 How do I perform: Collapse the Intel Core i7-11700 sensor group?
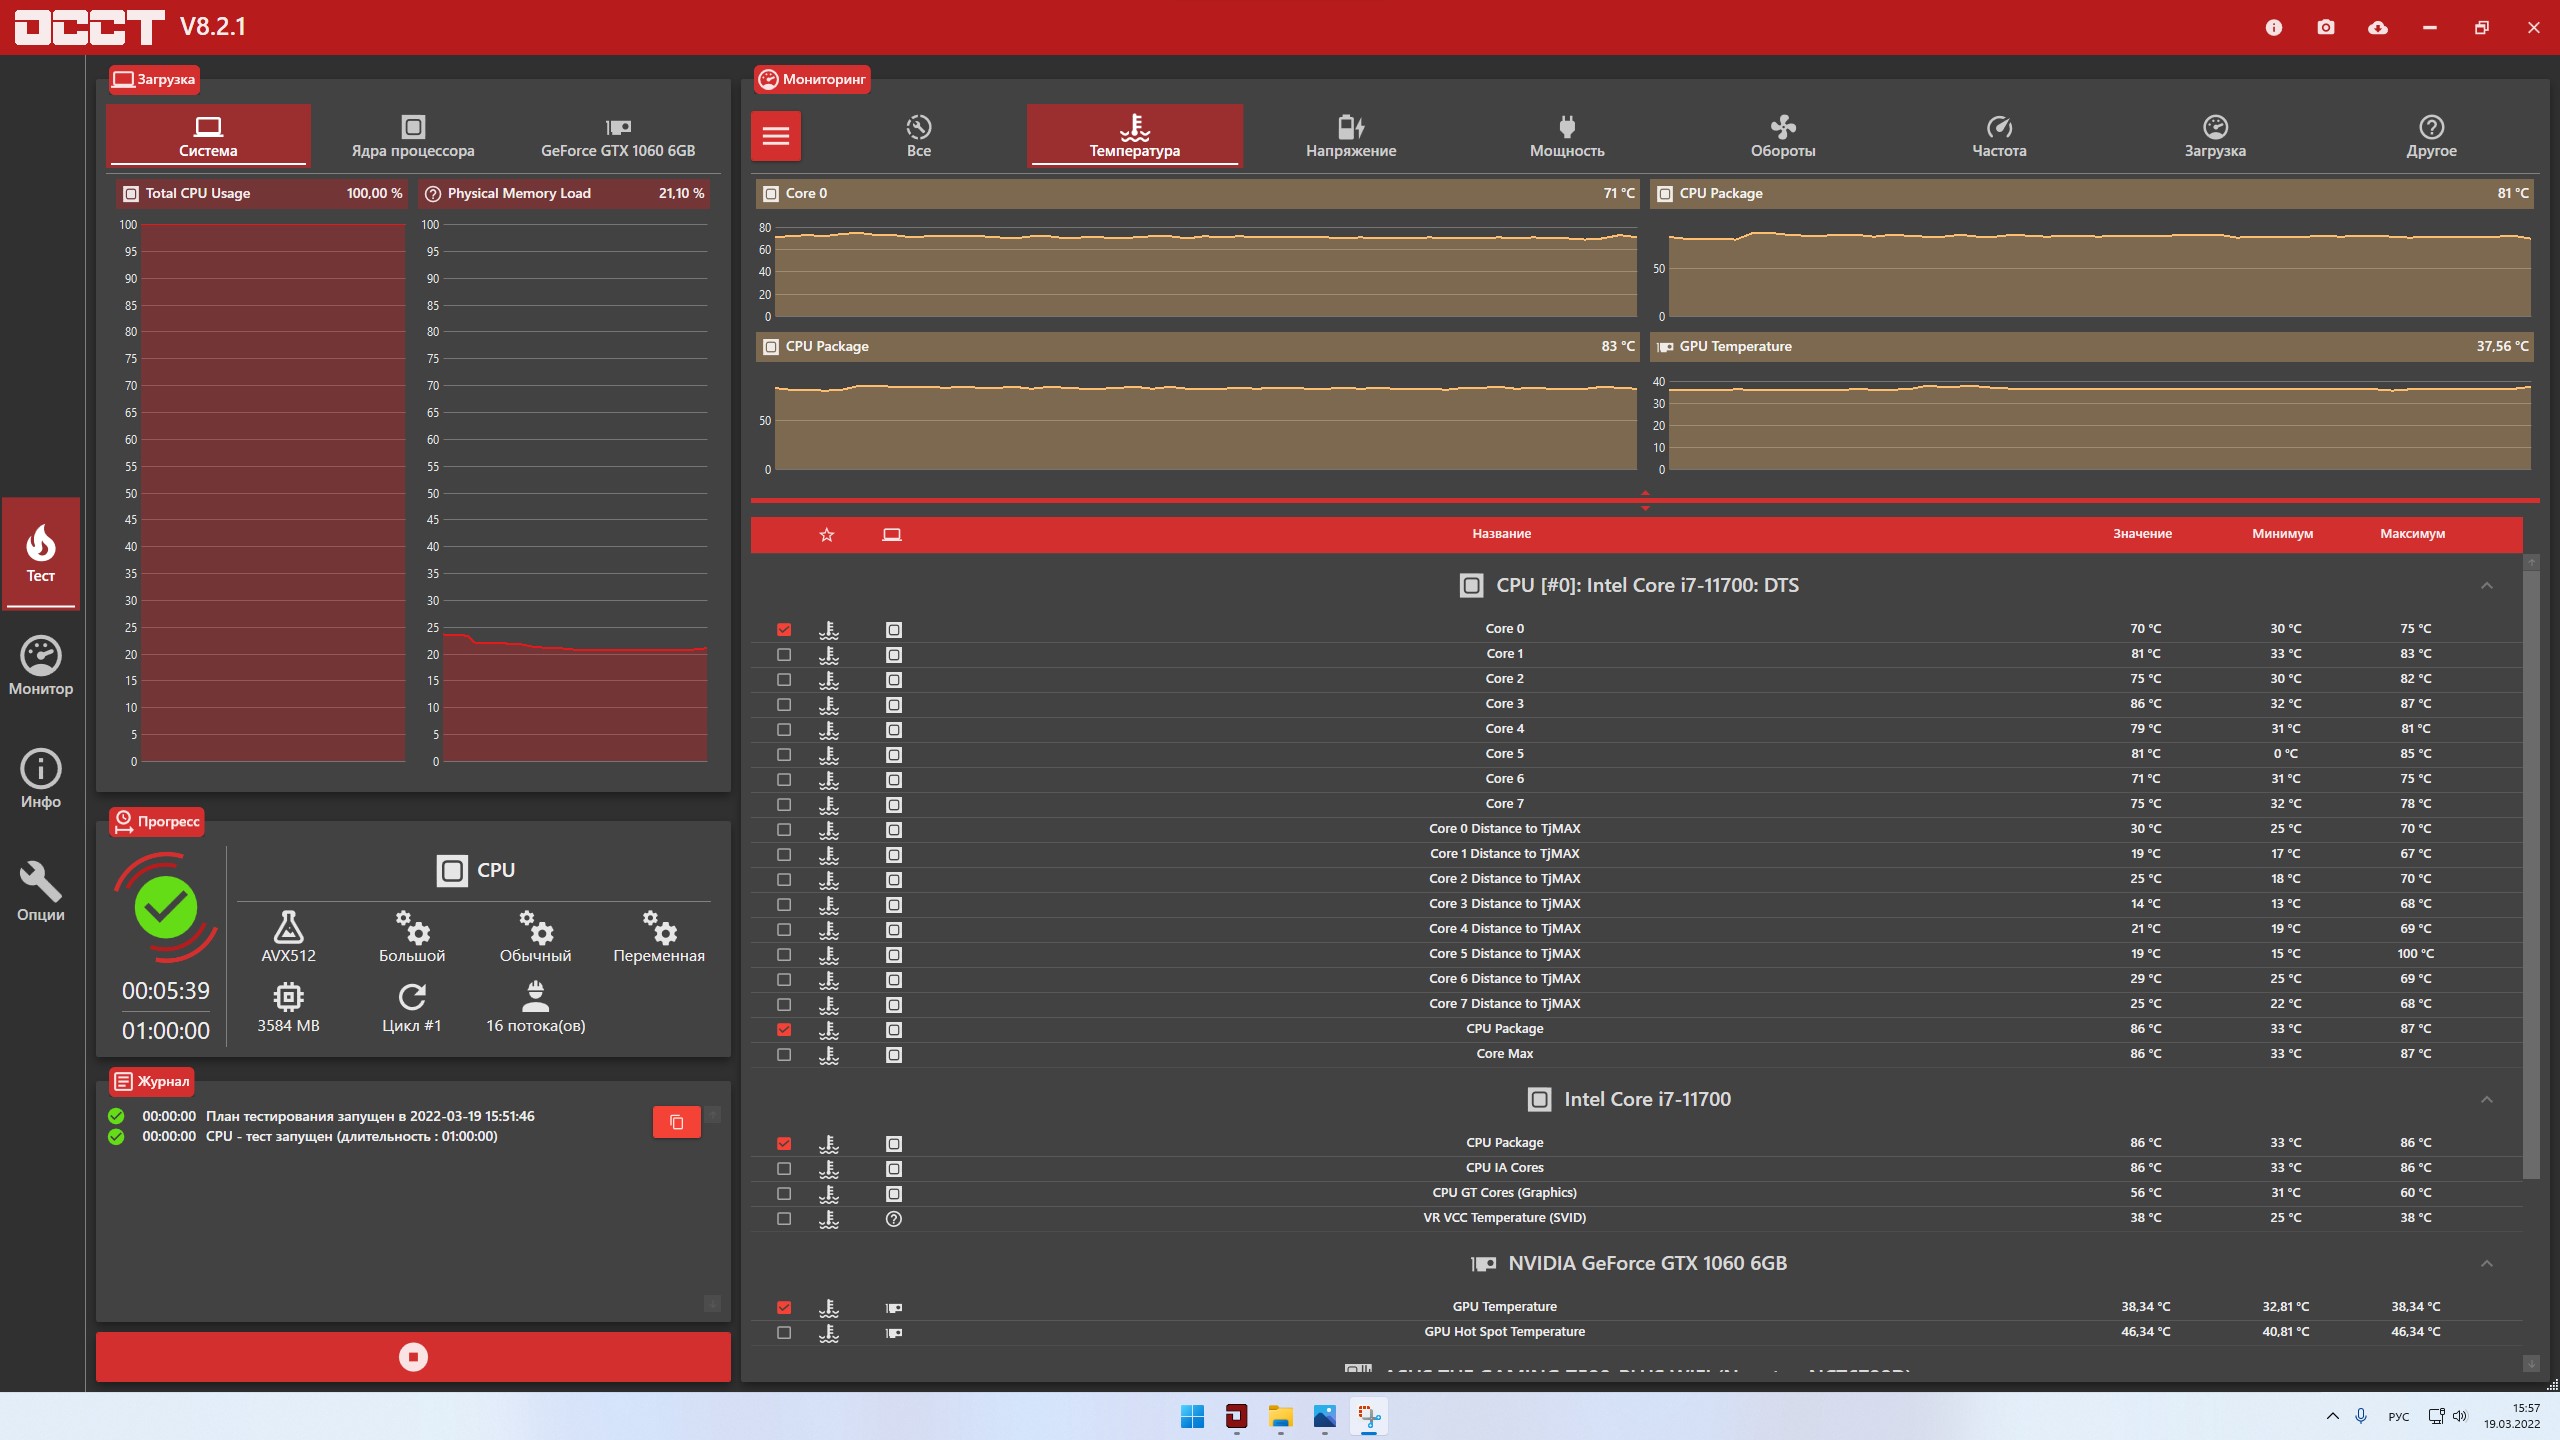tap(2486, 1100)
